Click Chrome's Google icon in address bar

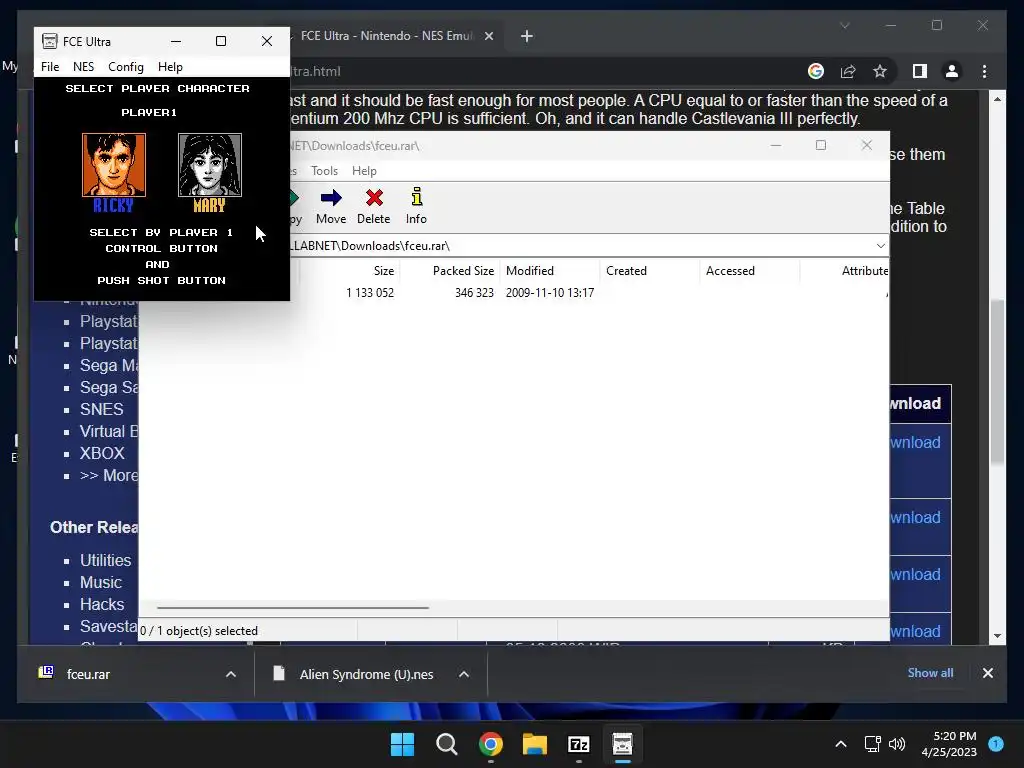[816, 71]
